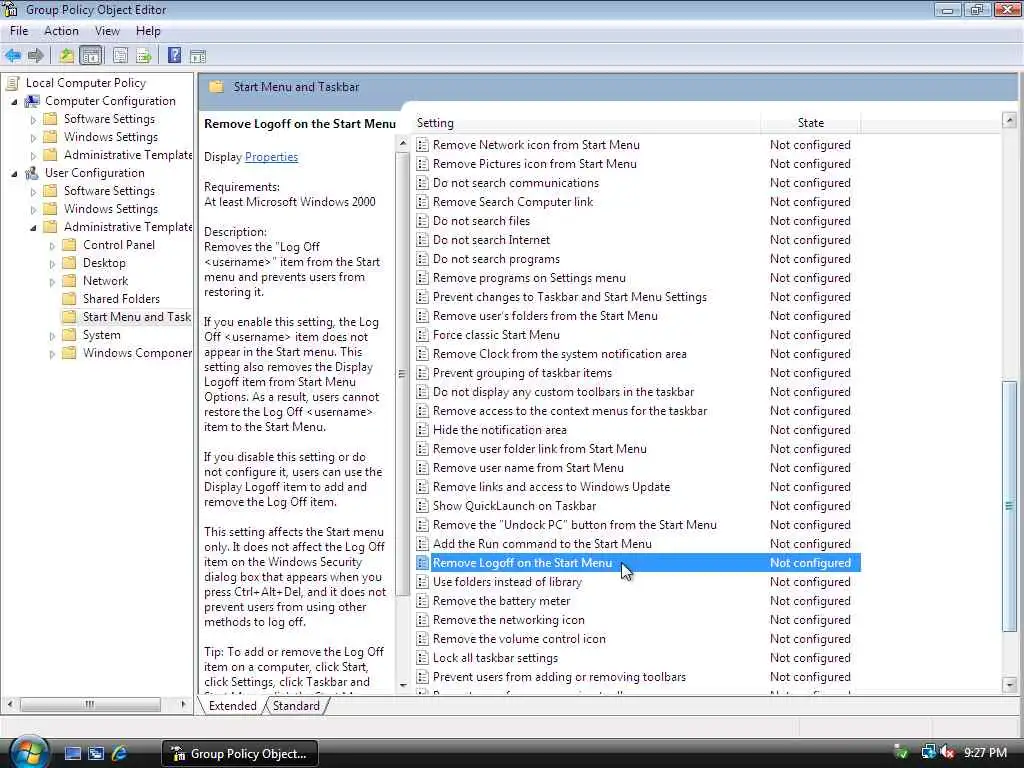This screenshot has width=1024, height=768.
Task: Open Help via blue question mark icon
Action: 174,56
